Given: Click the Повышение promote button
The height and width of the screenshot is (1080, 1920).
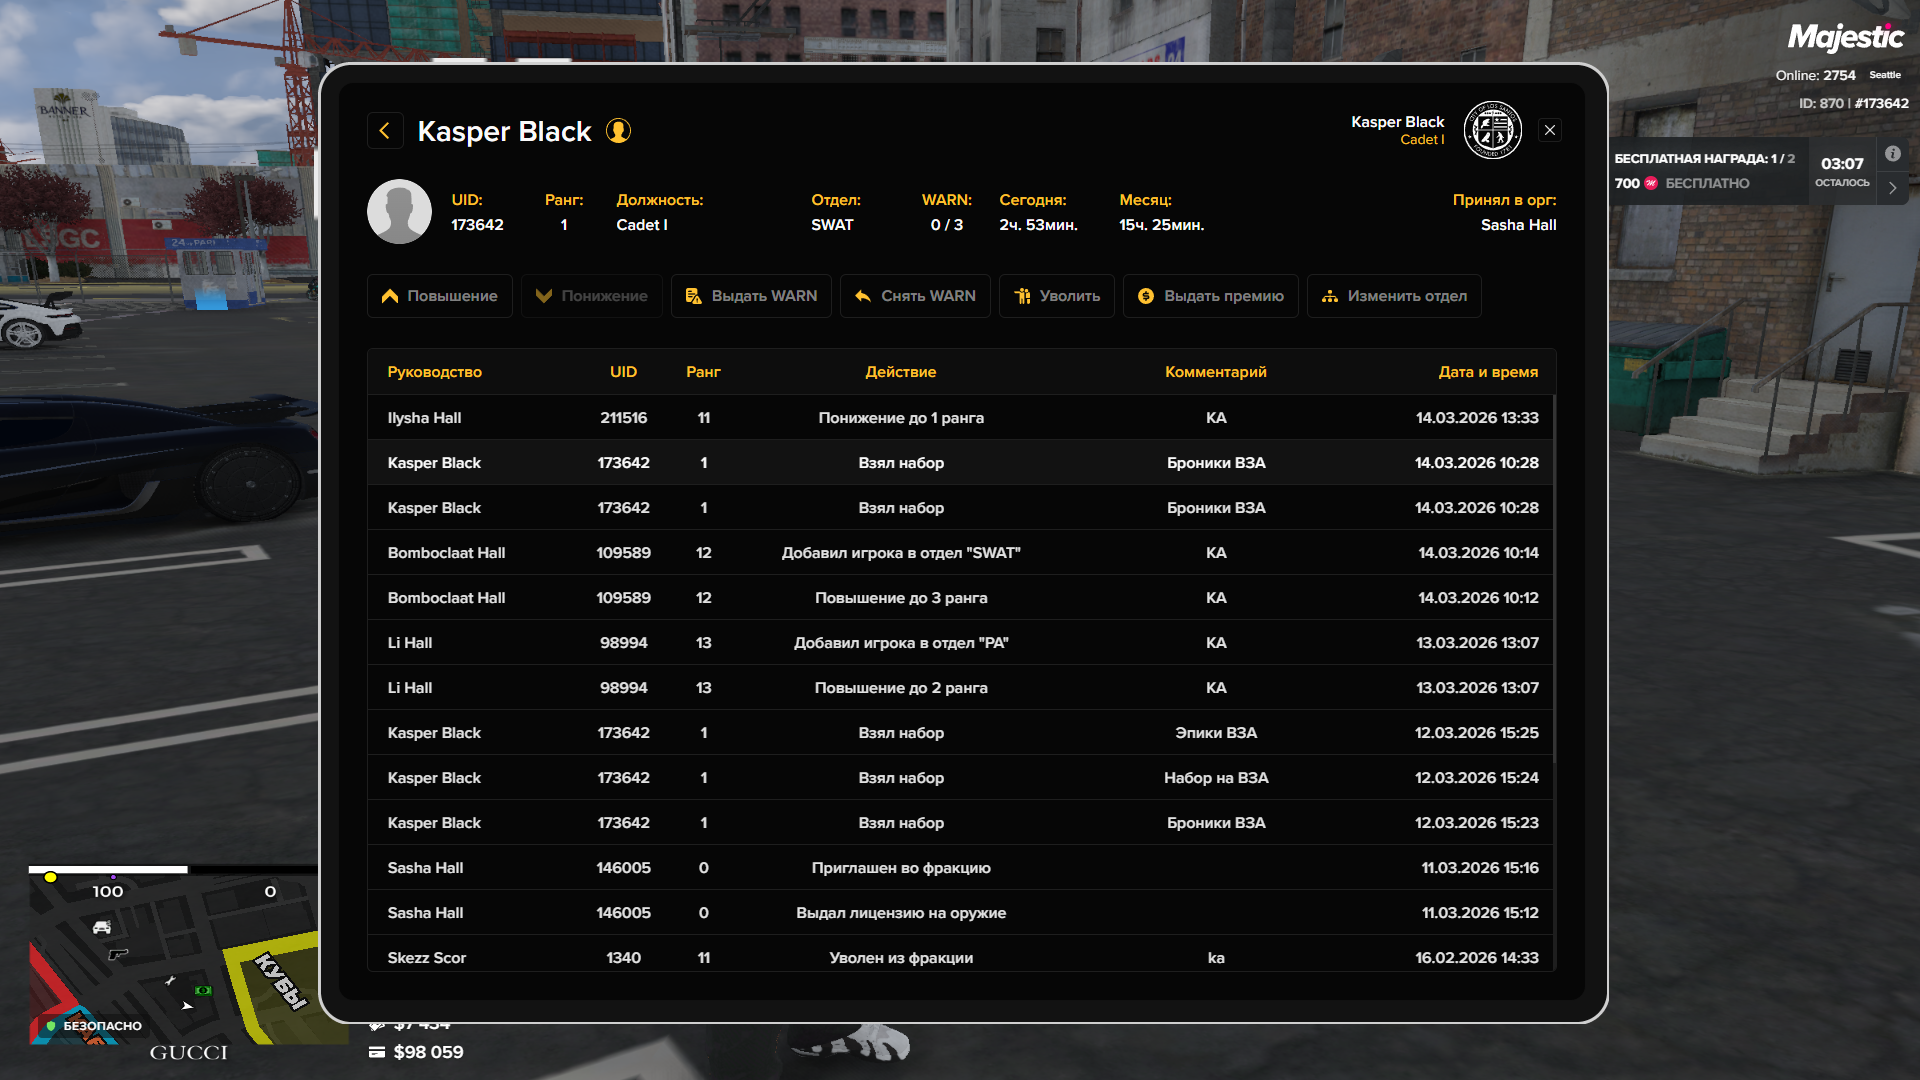Looking at the screenshot, I should pos(440,296).
